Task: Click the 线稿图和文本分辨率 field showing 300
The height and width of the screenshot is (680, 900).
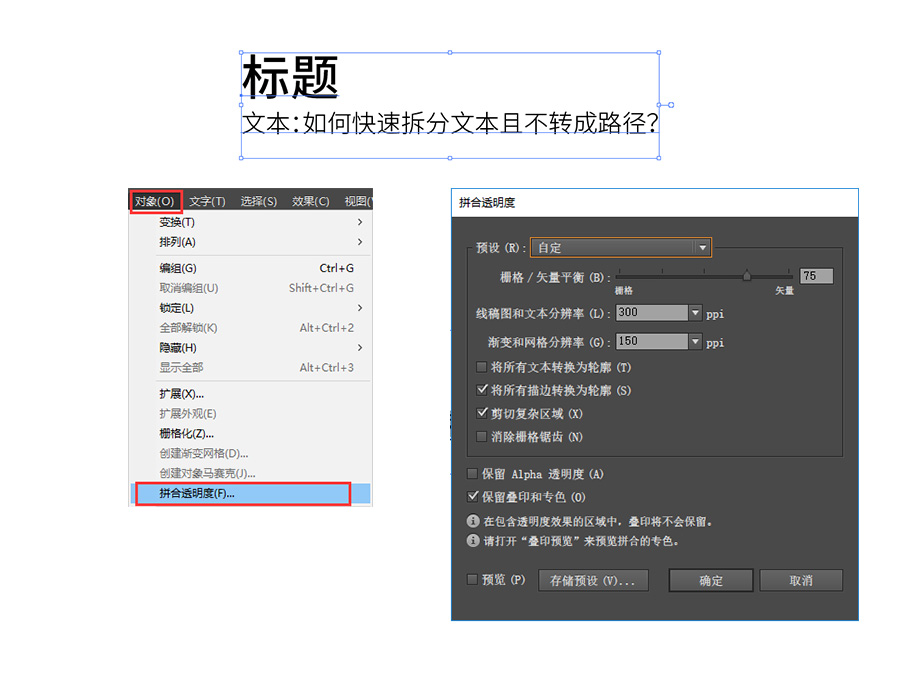Action: pos(651,313)
